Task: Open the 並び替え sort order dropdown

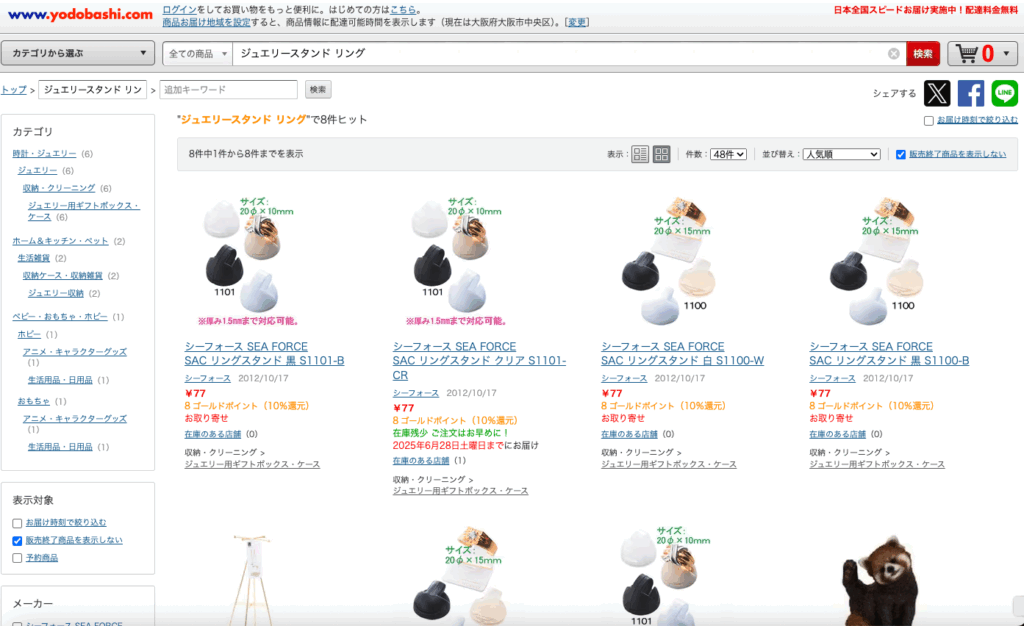Action: pyautogui.click(x=841, y=155)
